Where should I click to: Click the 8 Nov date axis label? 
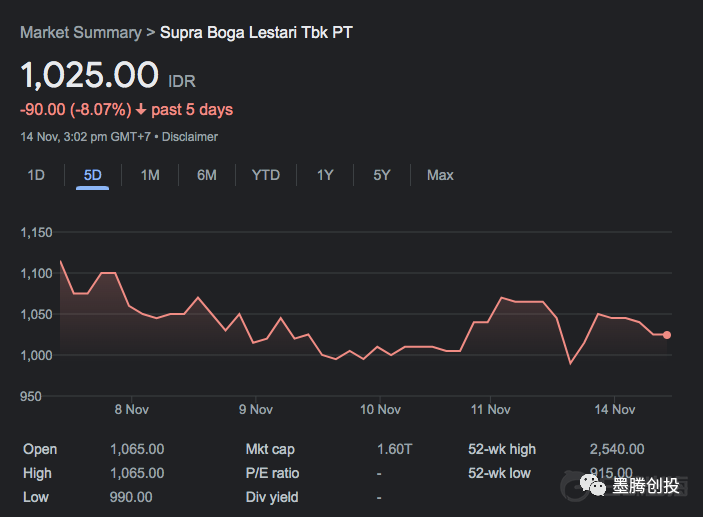tap(132, 409)
